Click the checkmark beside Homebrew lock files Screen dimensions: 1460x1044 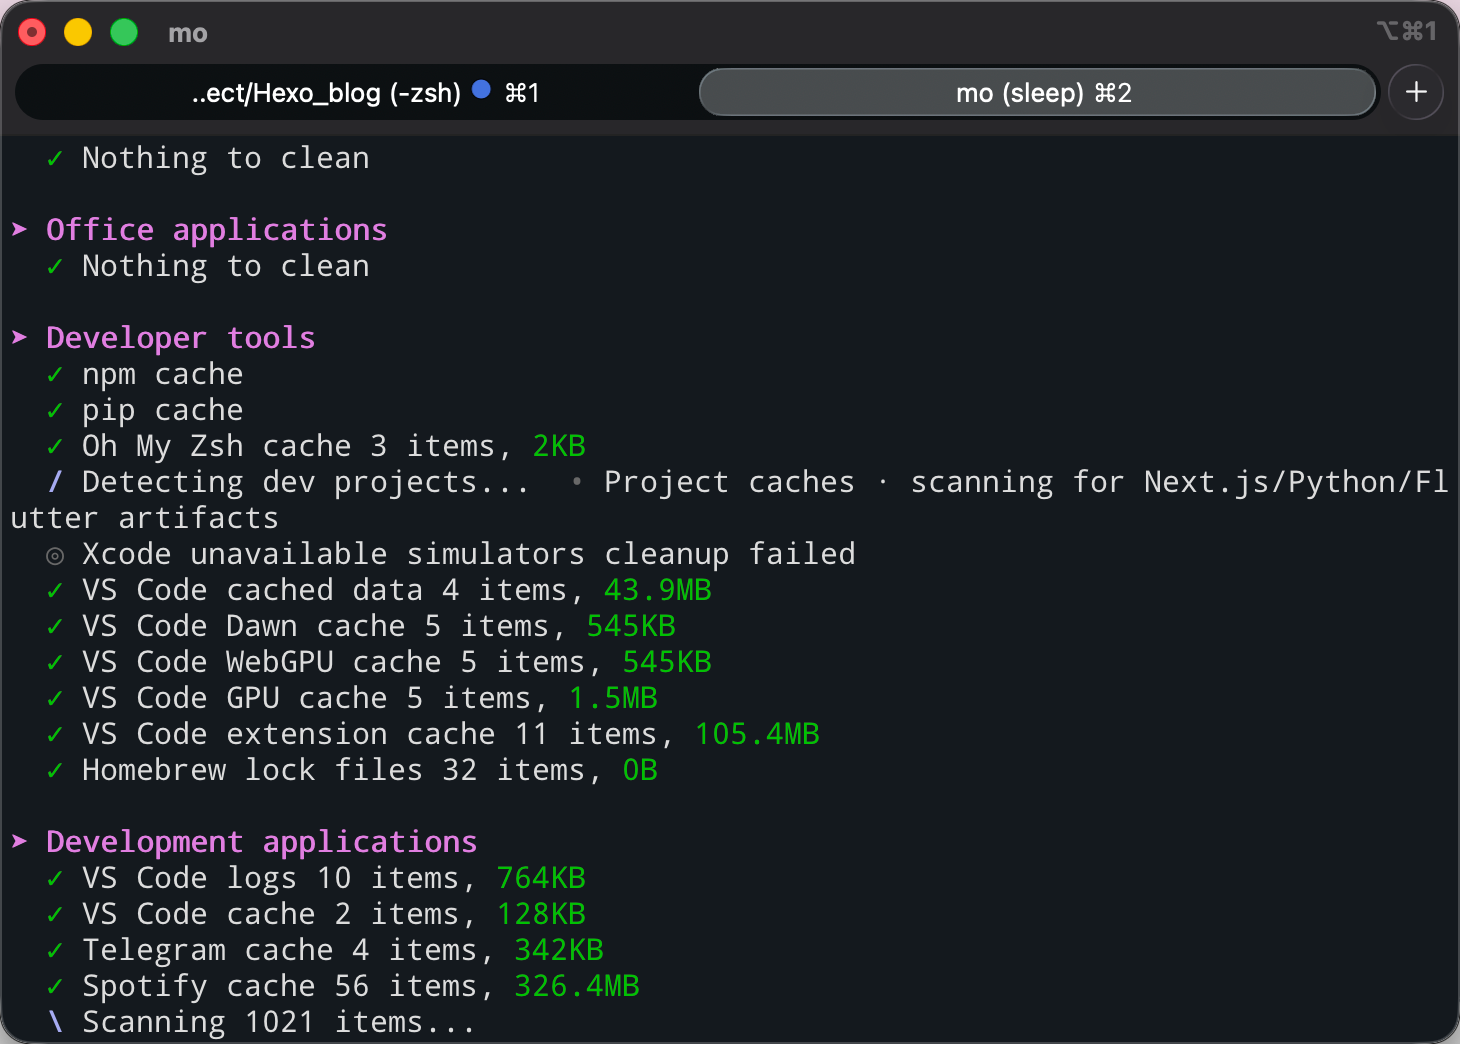click(55, 771)
